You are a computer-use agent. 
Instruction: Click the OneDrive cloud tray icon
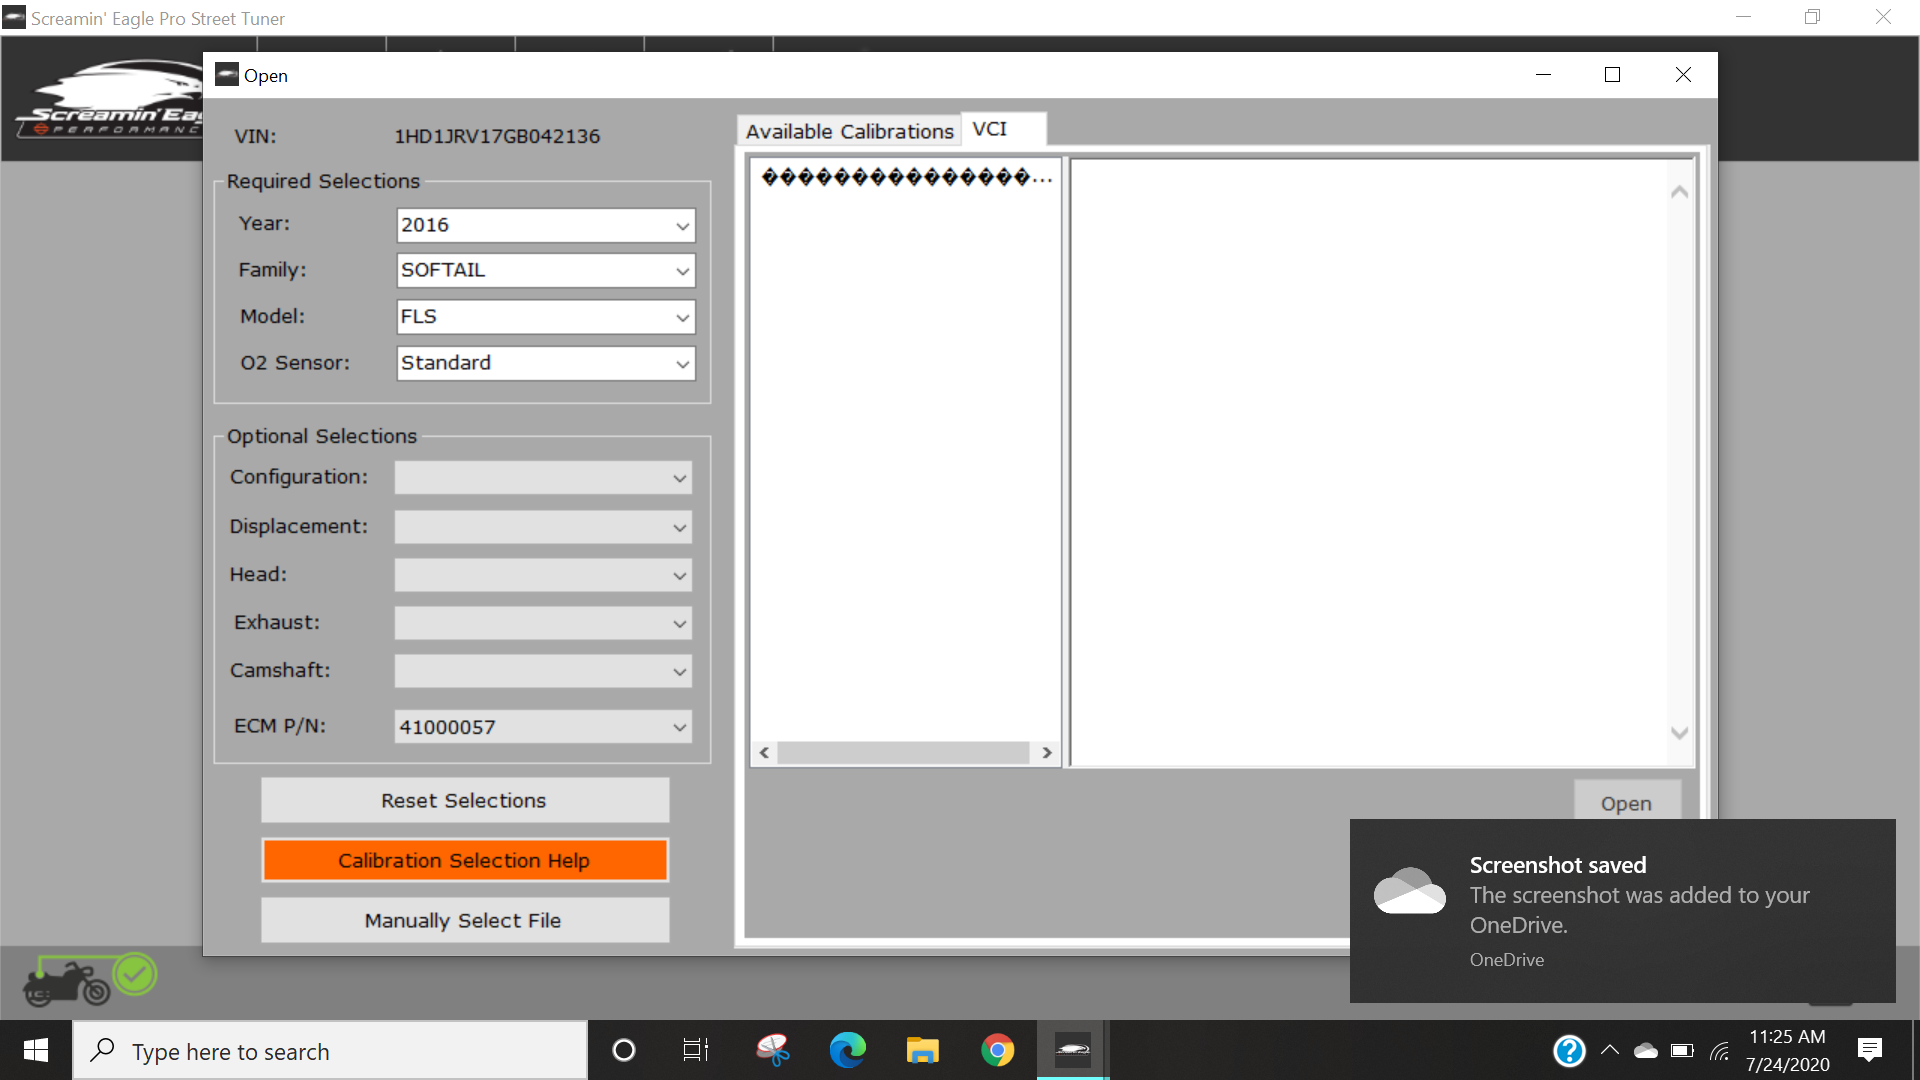point(1645,1050)
